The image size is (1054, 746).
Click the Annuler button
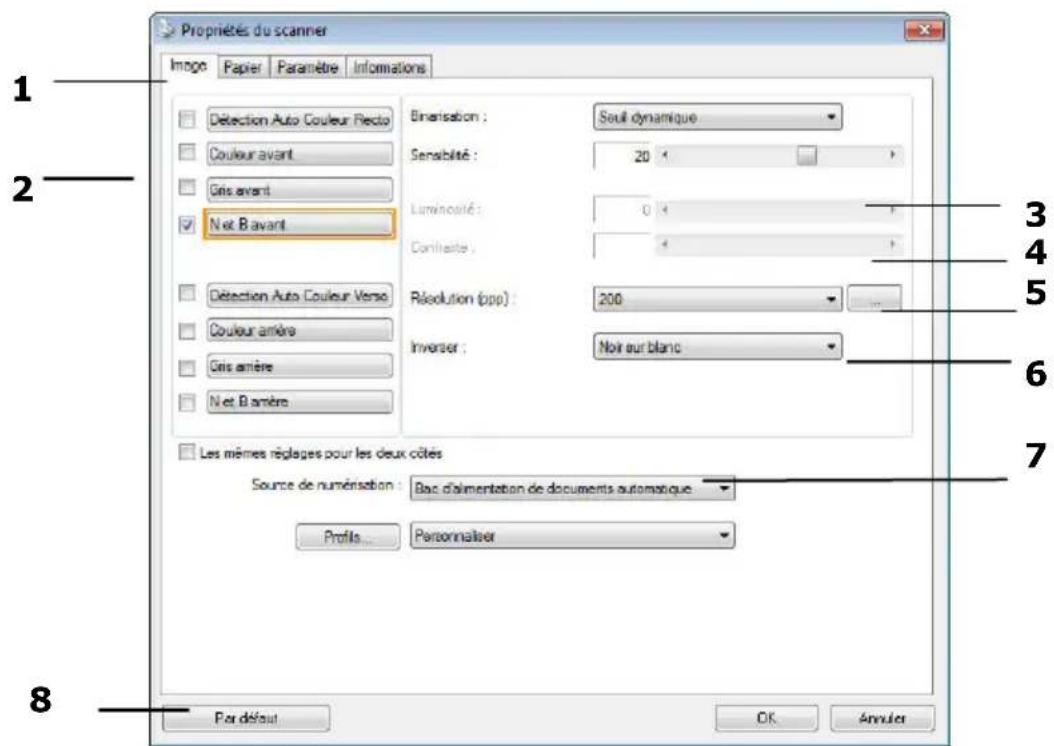[x=882, y=718]
